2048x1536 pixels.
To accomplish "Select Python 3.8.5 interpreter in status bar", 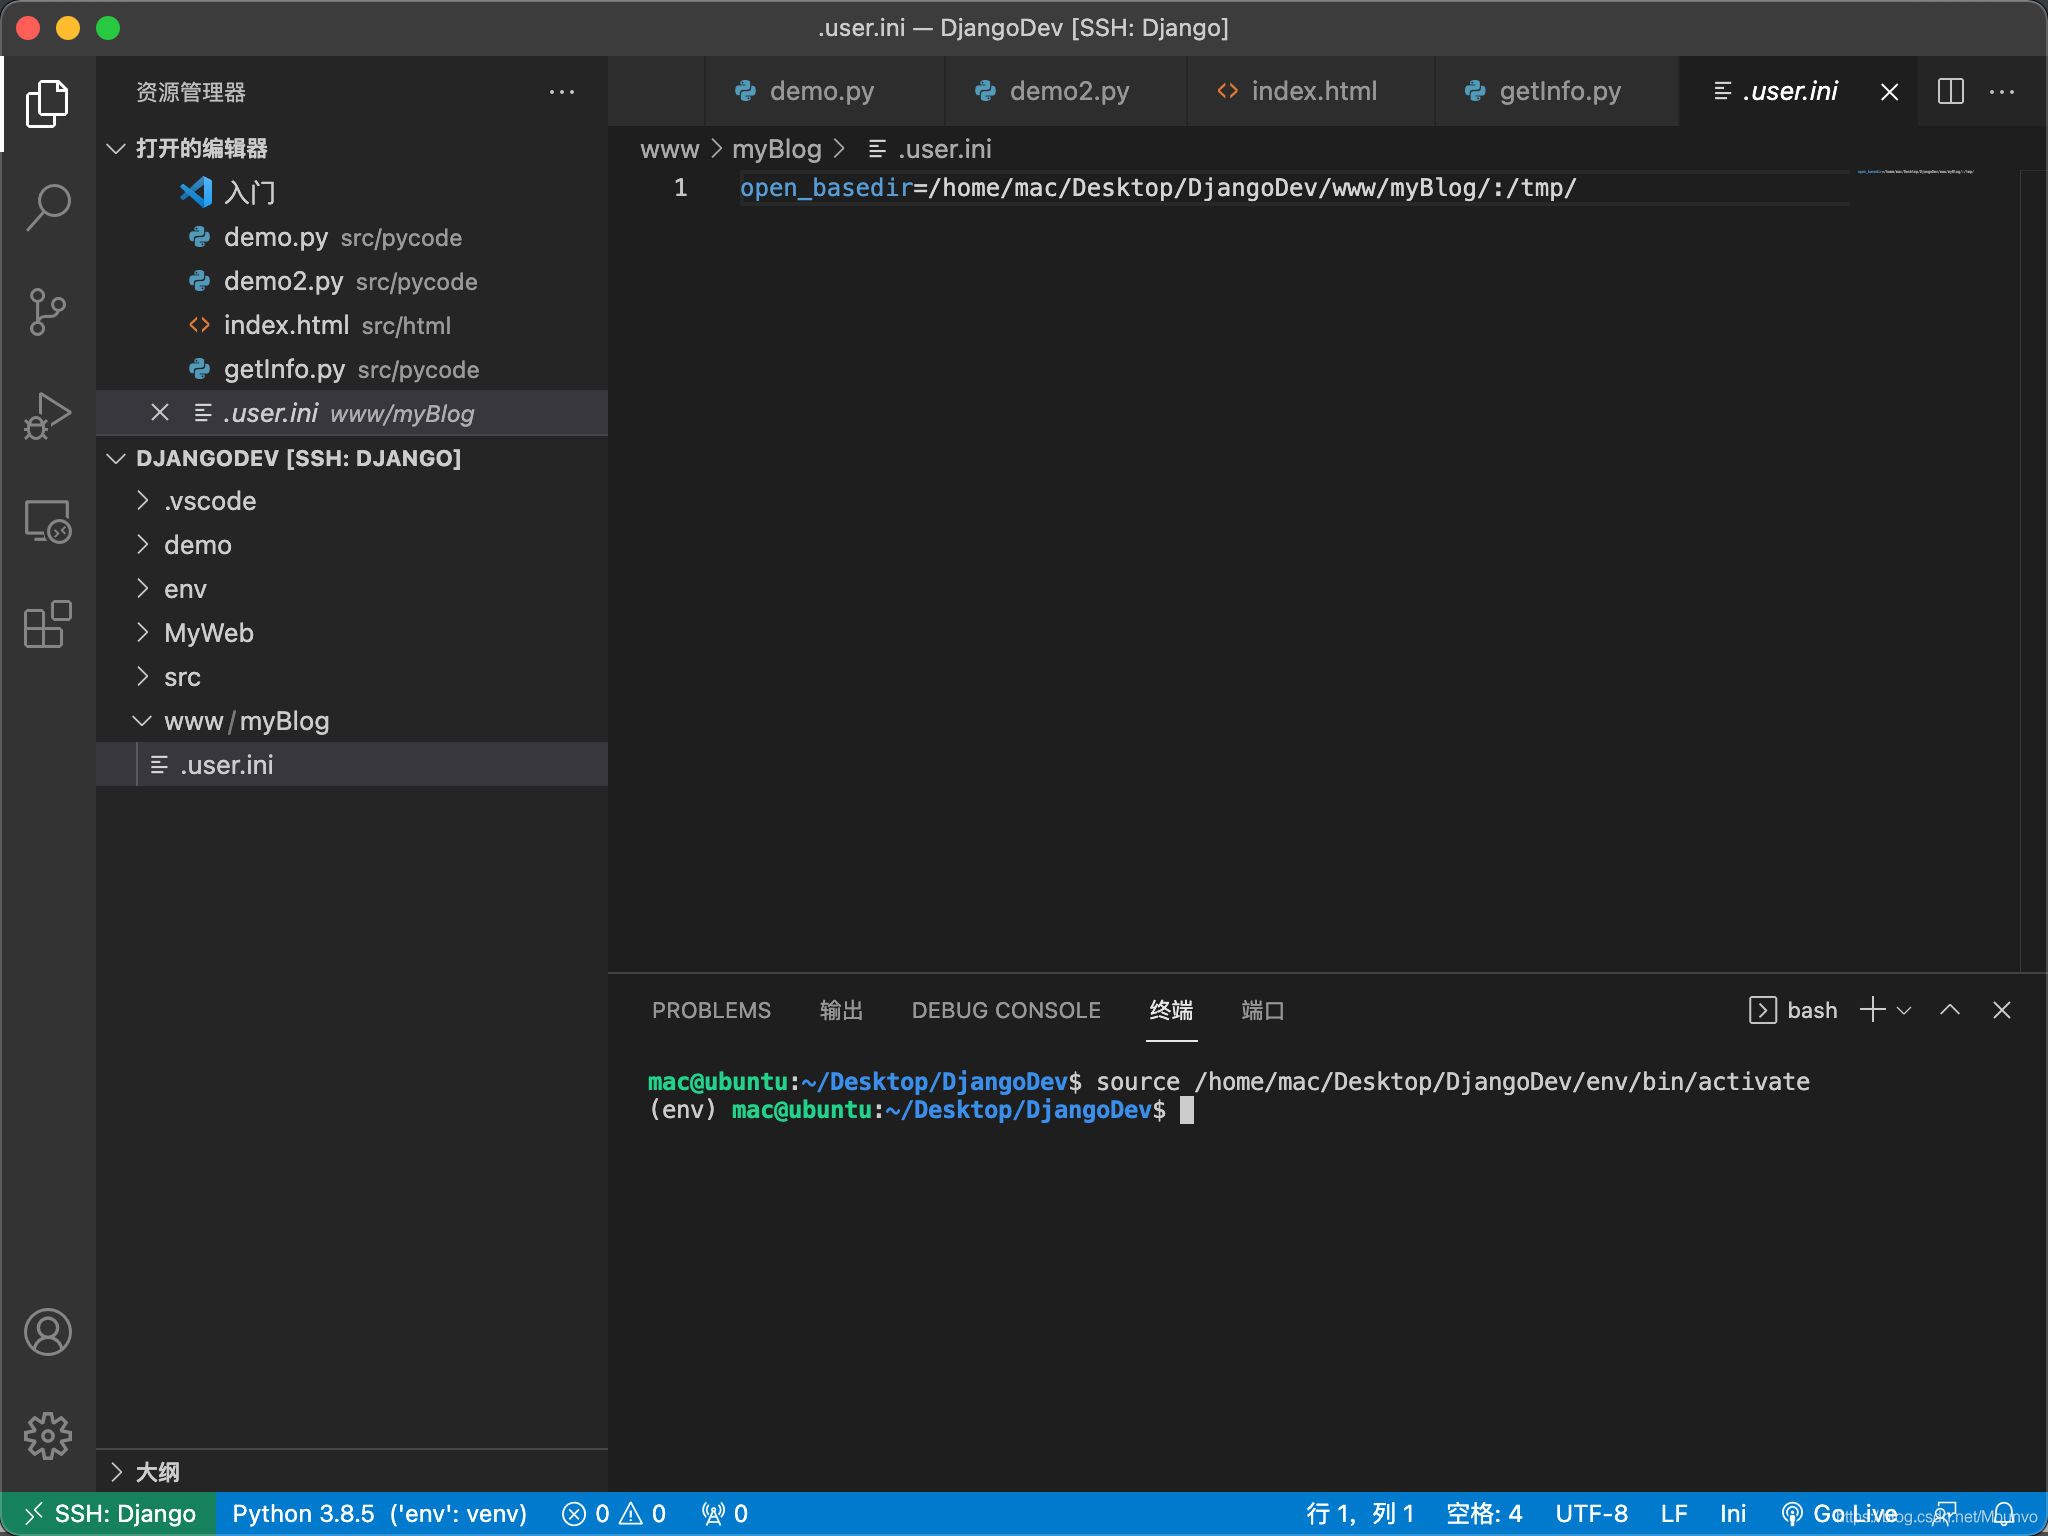I will [x=379, y=1514].
